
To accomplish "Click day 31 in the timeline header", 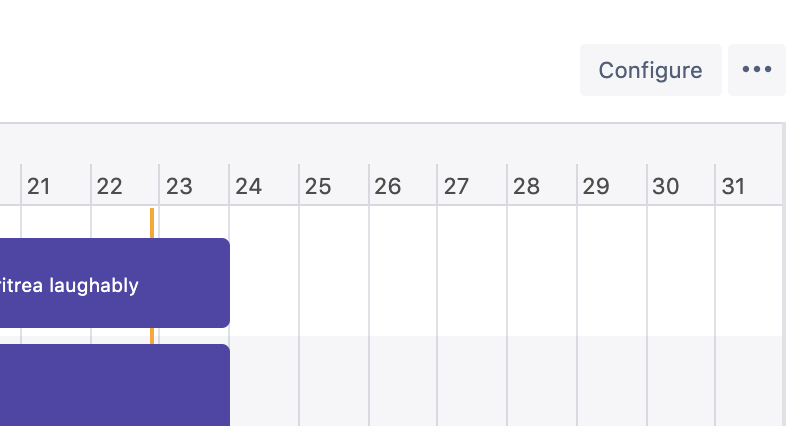I will (x=734, y=186).
